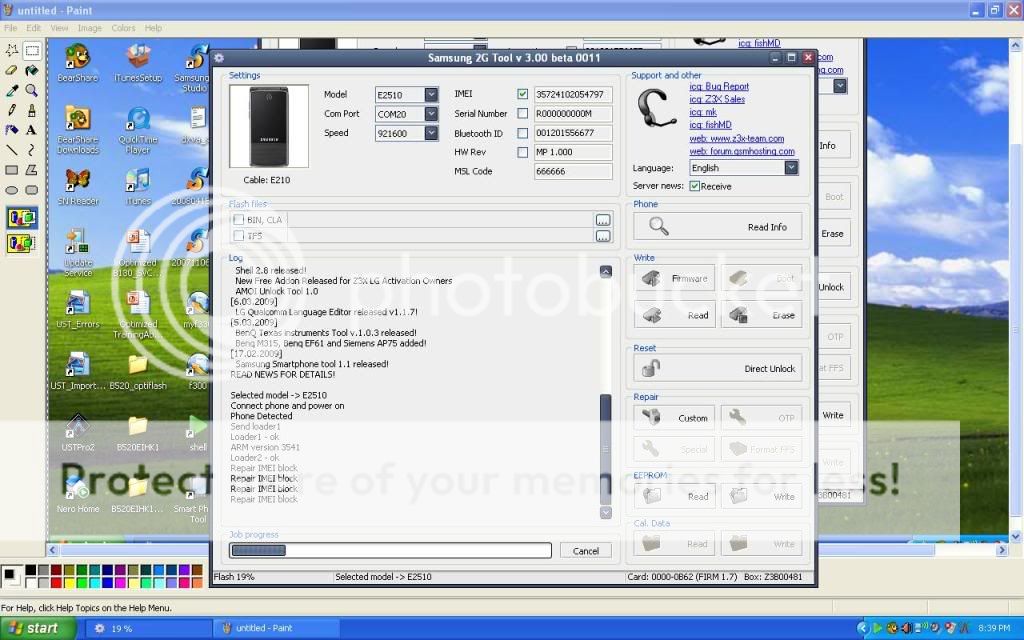Tick the HW Rev checkbox
This screenshot has width=1024, height=640.
click(522, 152)
